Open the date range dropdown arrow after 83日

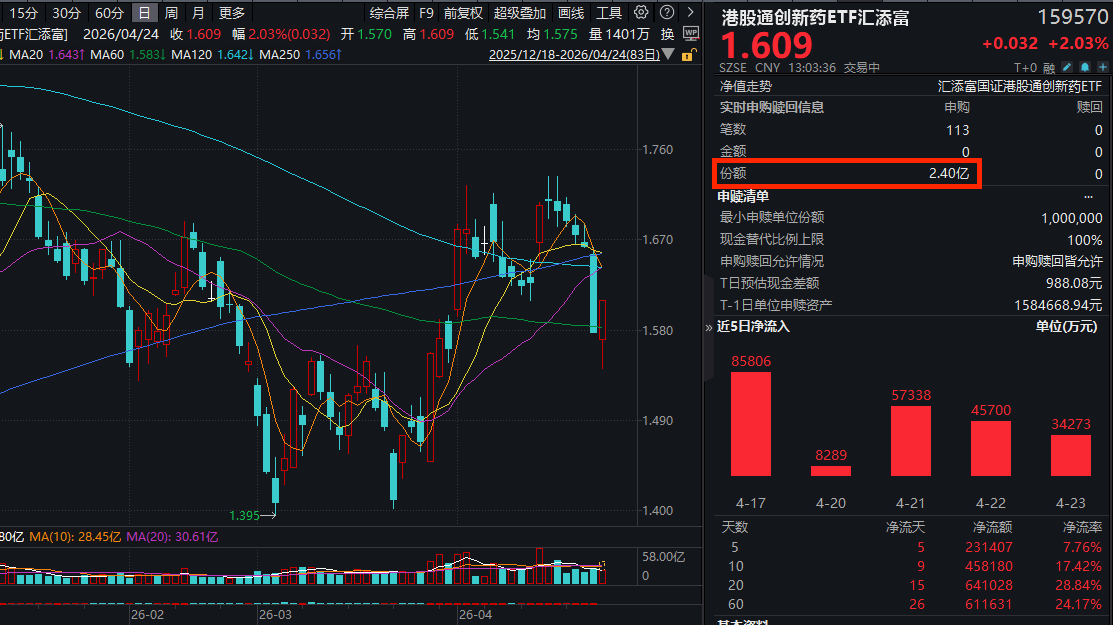[x=670, y=55]
